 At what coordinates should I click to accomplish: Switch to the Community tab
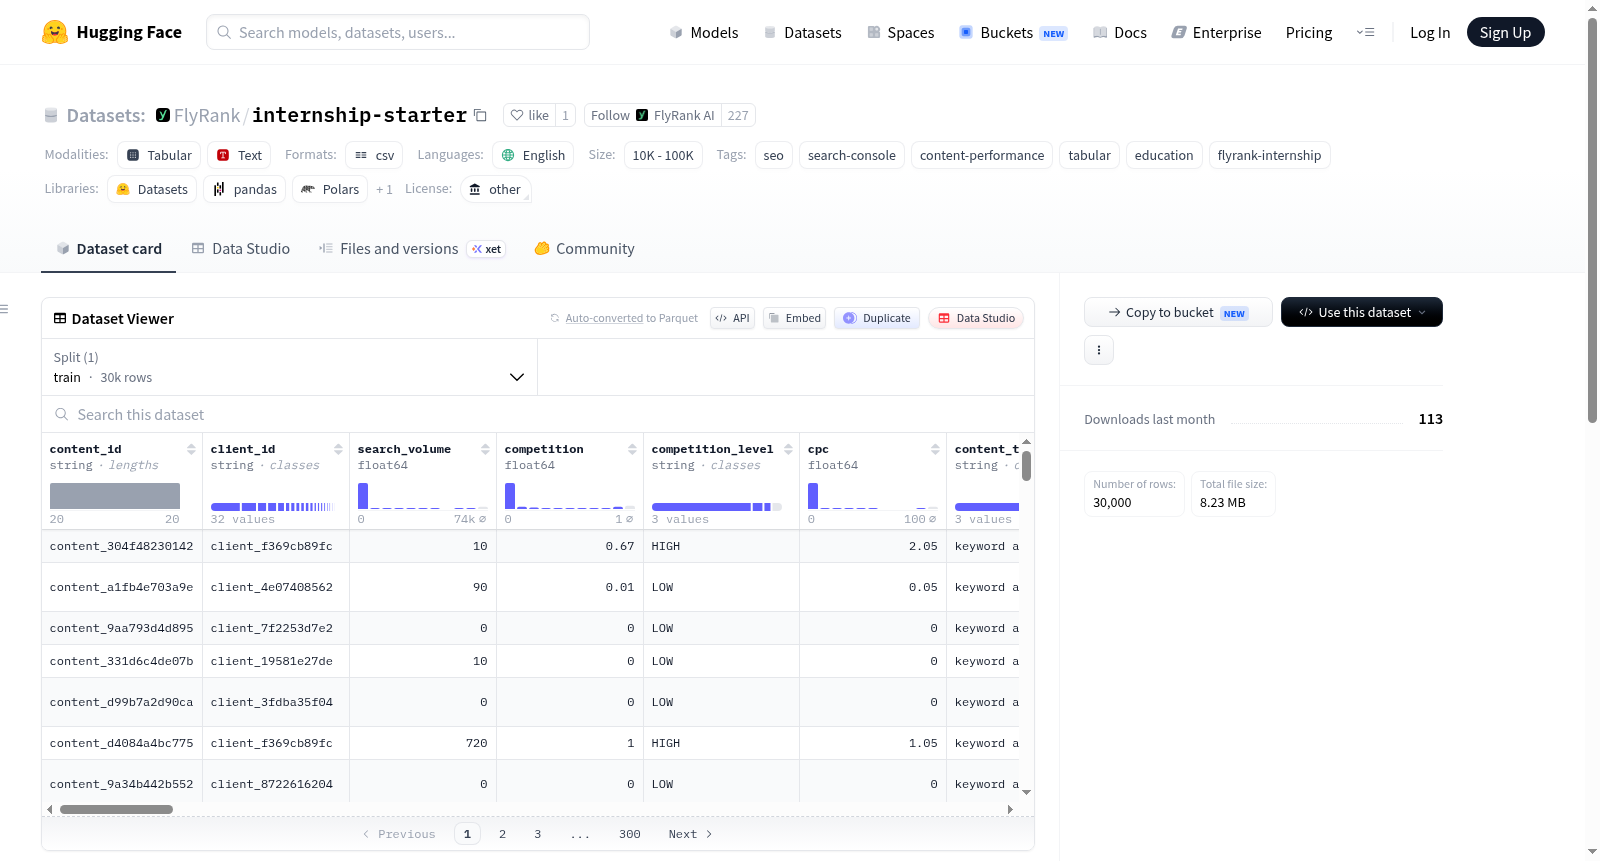(584, 249)
